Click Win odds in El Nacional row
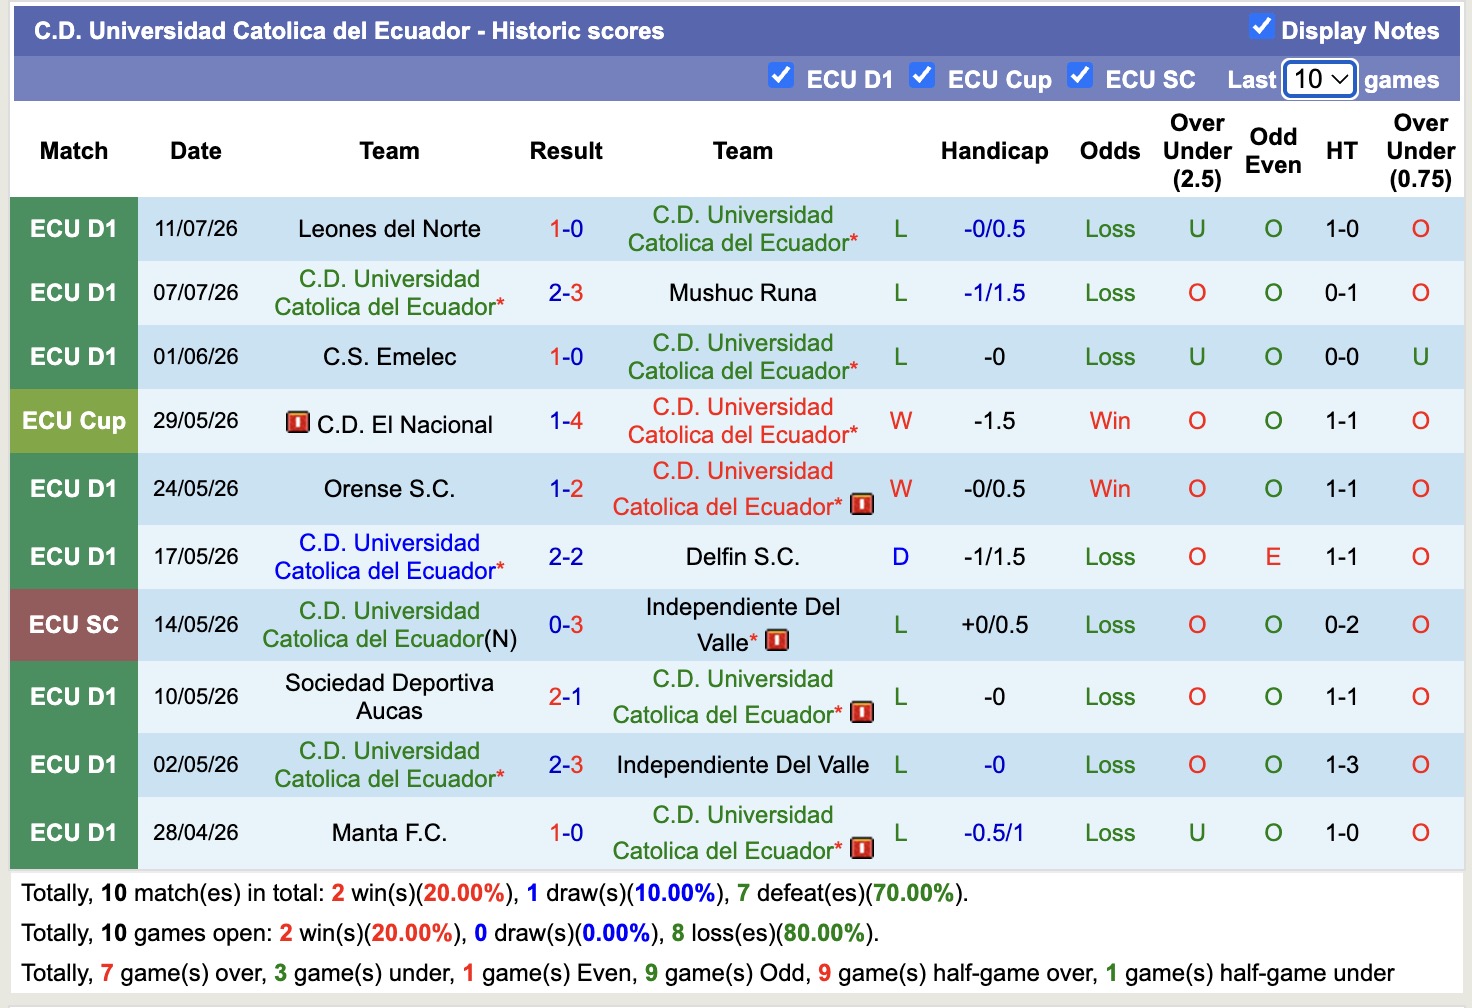The width and height of the screenshot is (1472, 1008). point(1110,421)
